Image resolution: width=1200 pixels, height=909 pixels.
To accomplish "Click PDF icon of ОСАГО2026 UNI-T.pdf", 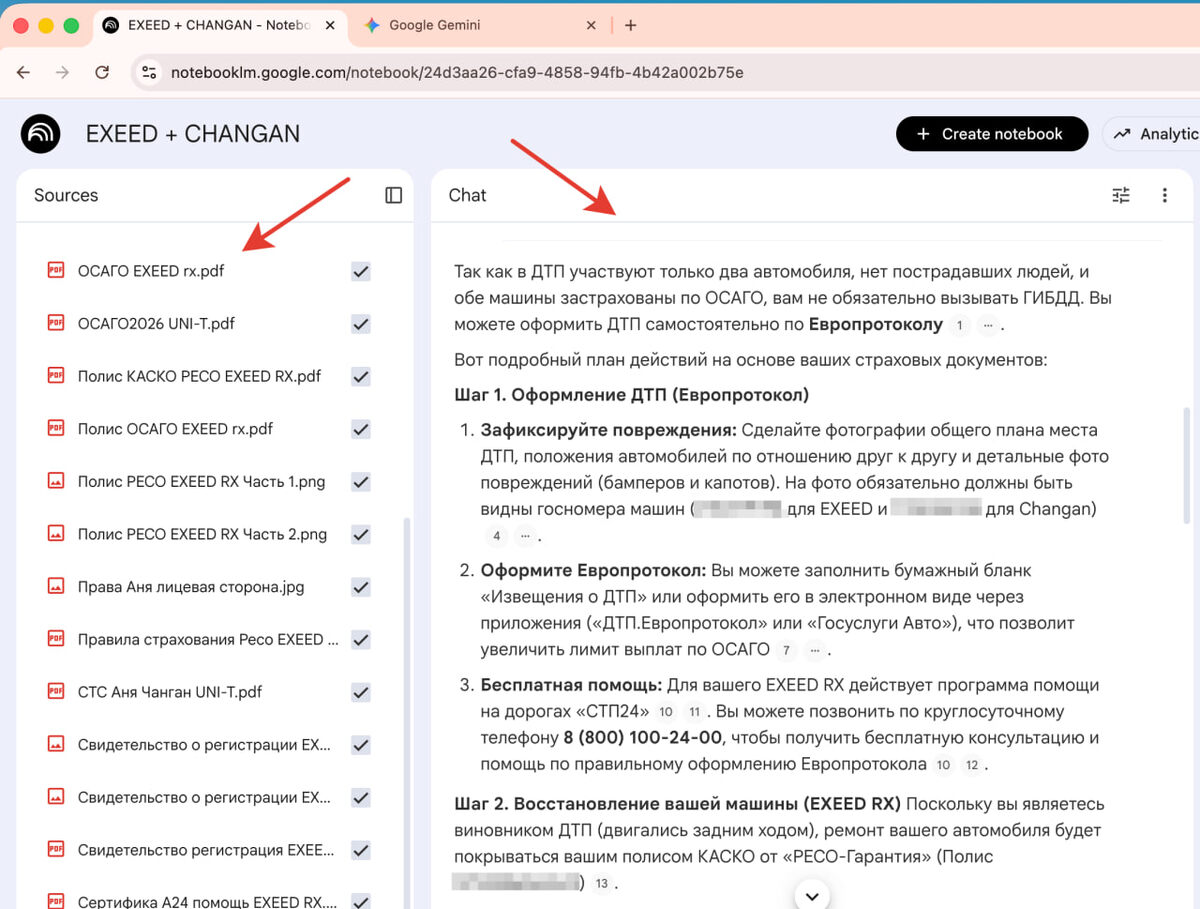I will coord(56,323).
